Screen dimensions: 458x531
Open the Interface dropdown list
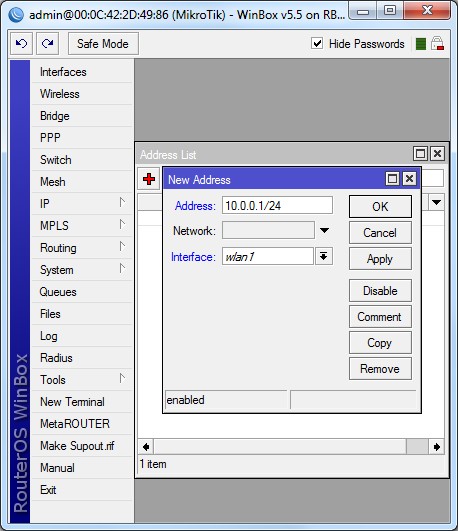pyautogui.click(x=324, y=256)
